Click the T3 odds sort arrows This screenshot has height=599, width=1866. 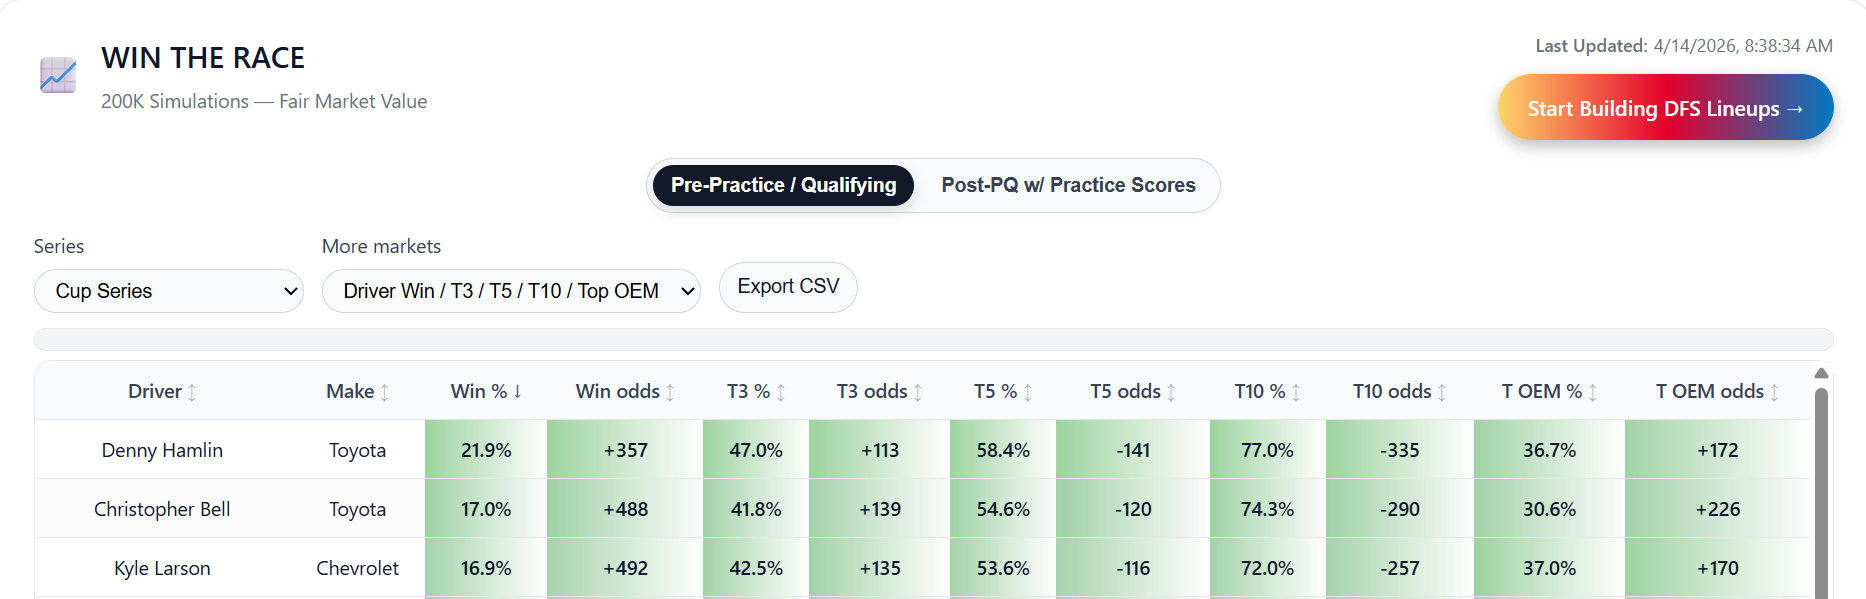pyautogui.click(x=918, y=393)
